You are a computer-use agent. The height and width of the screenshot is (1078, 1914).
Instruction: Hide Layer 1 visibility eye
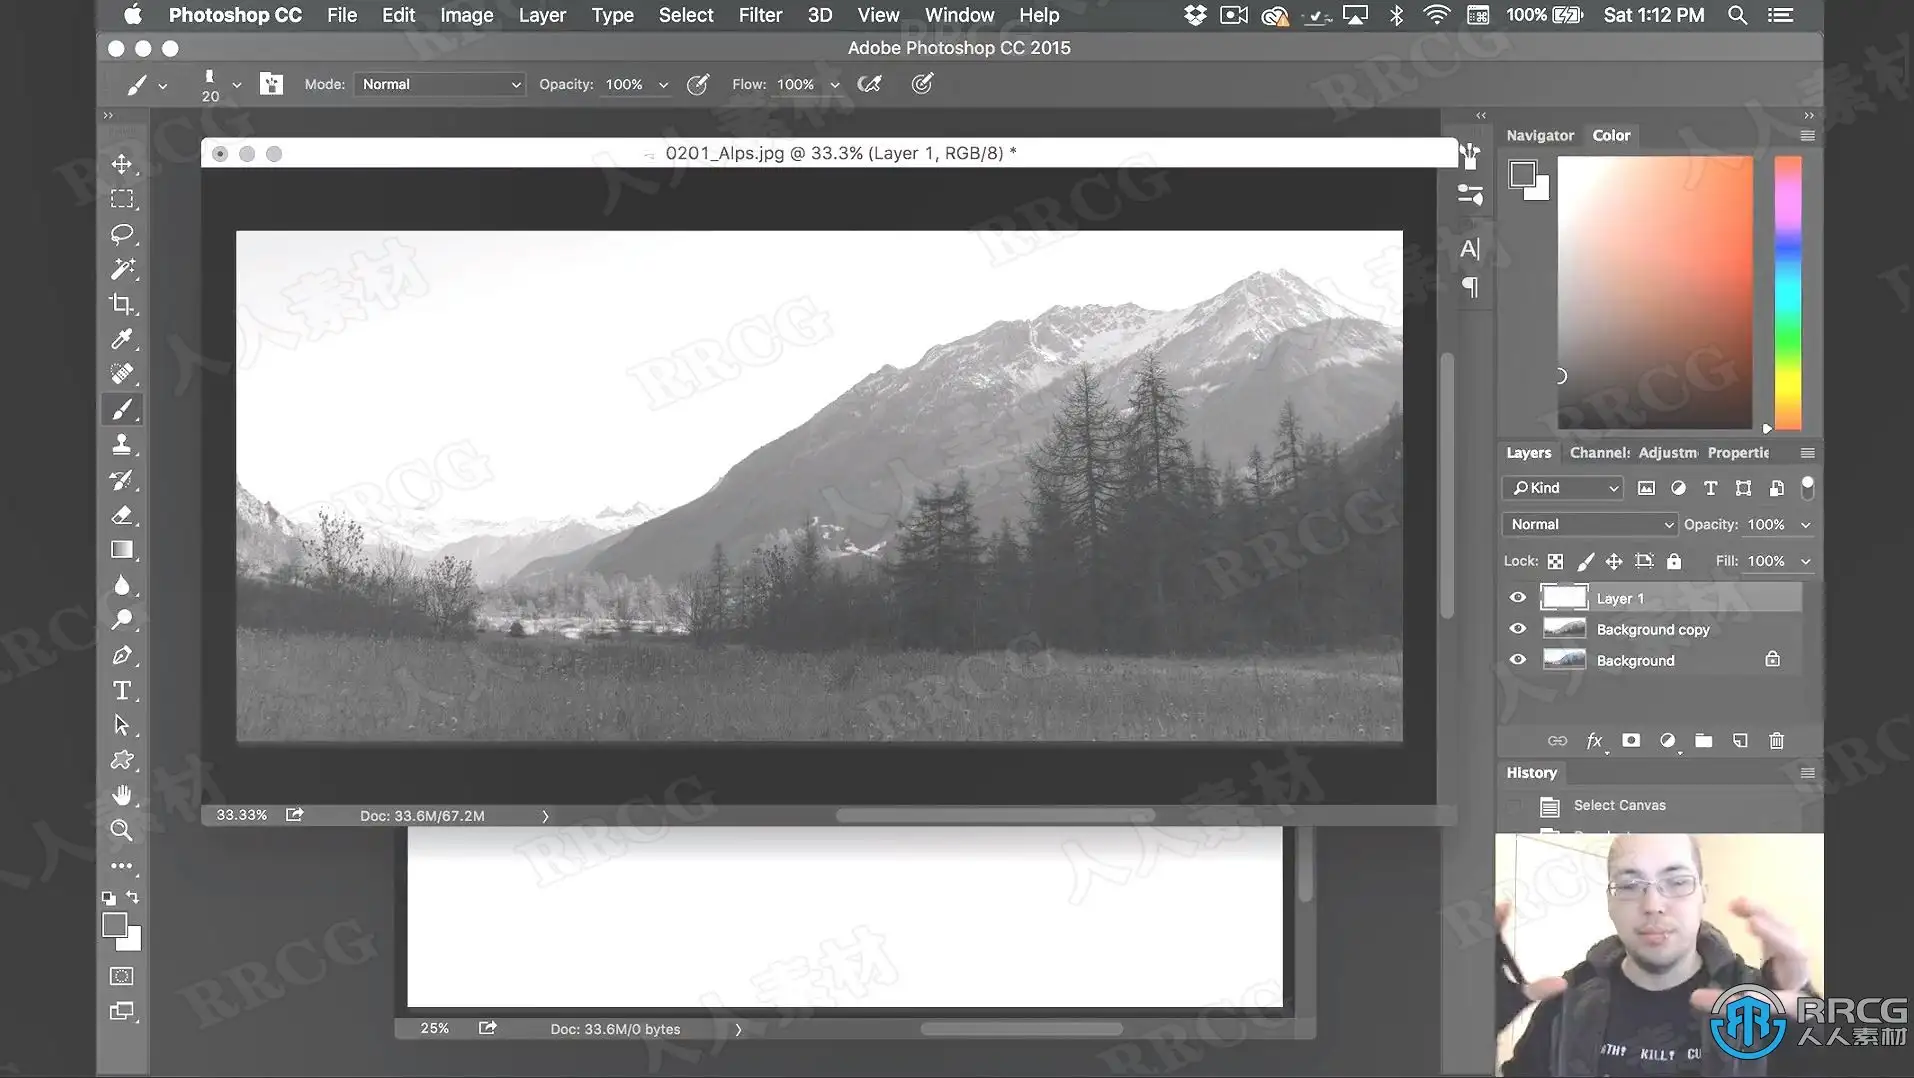pos(1517,598)
